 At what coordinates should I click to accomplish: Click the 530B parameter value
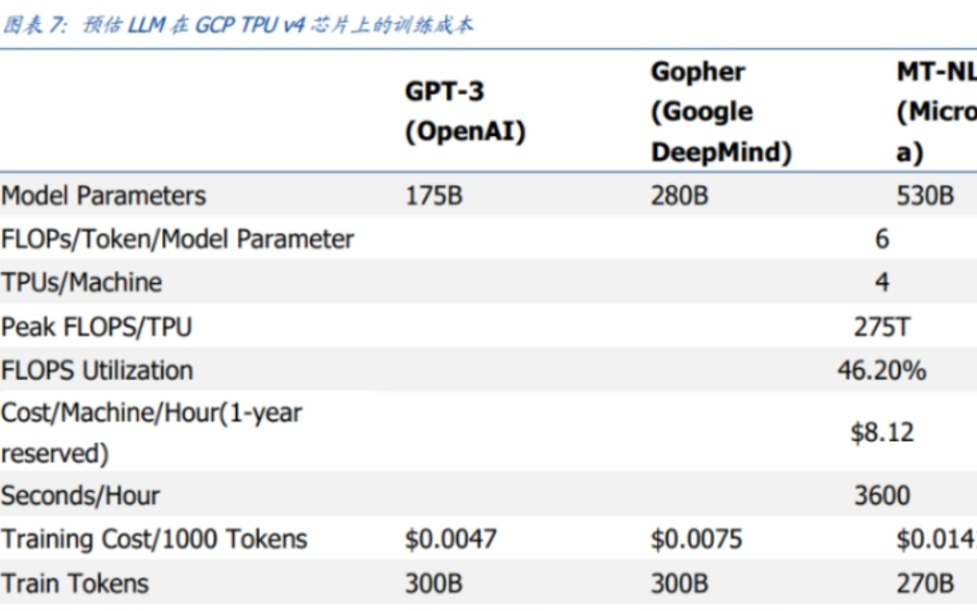coord(925,195)
